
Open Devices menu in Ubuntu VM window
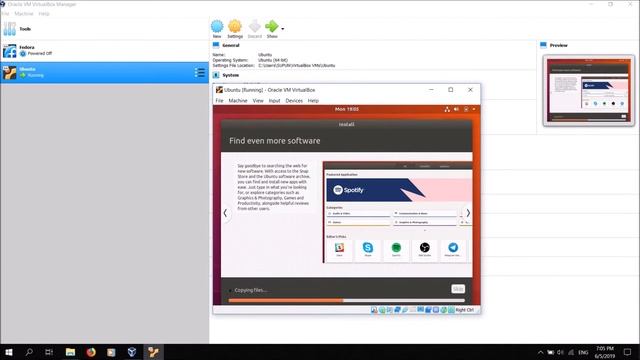coord(294,100)
